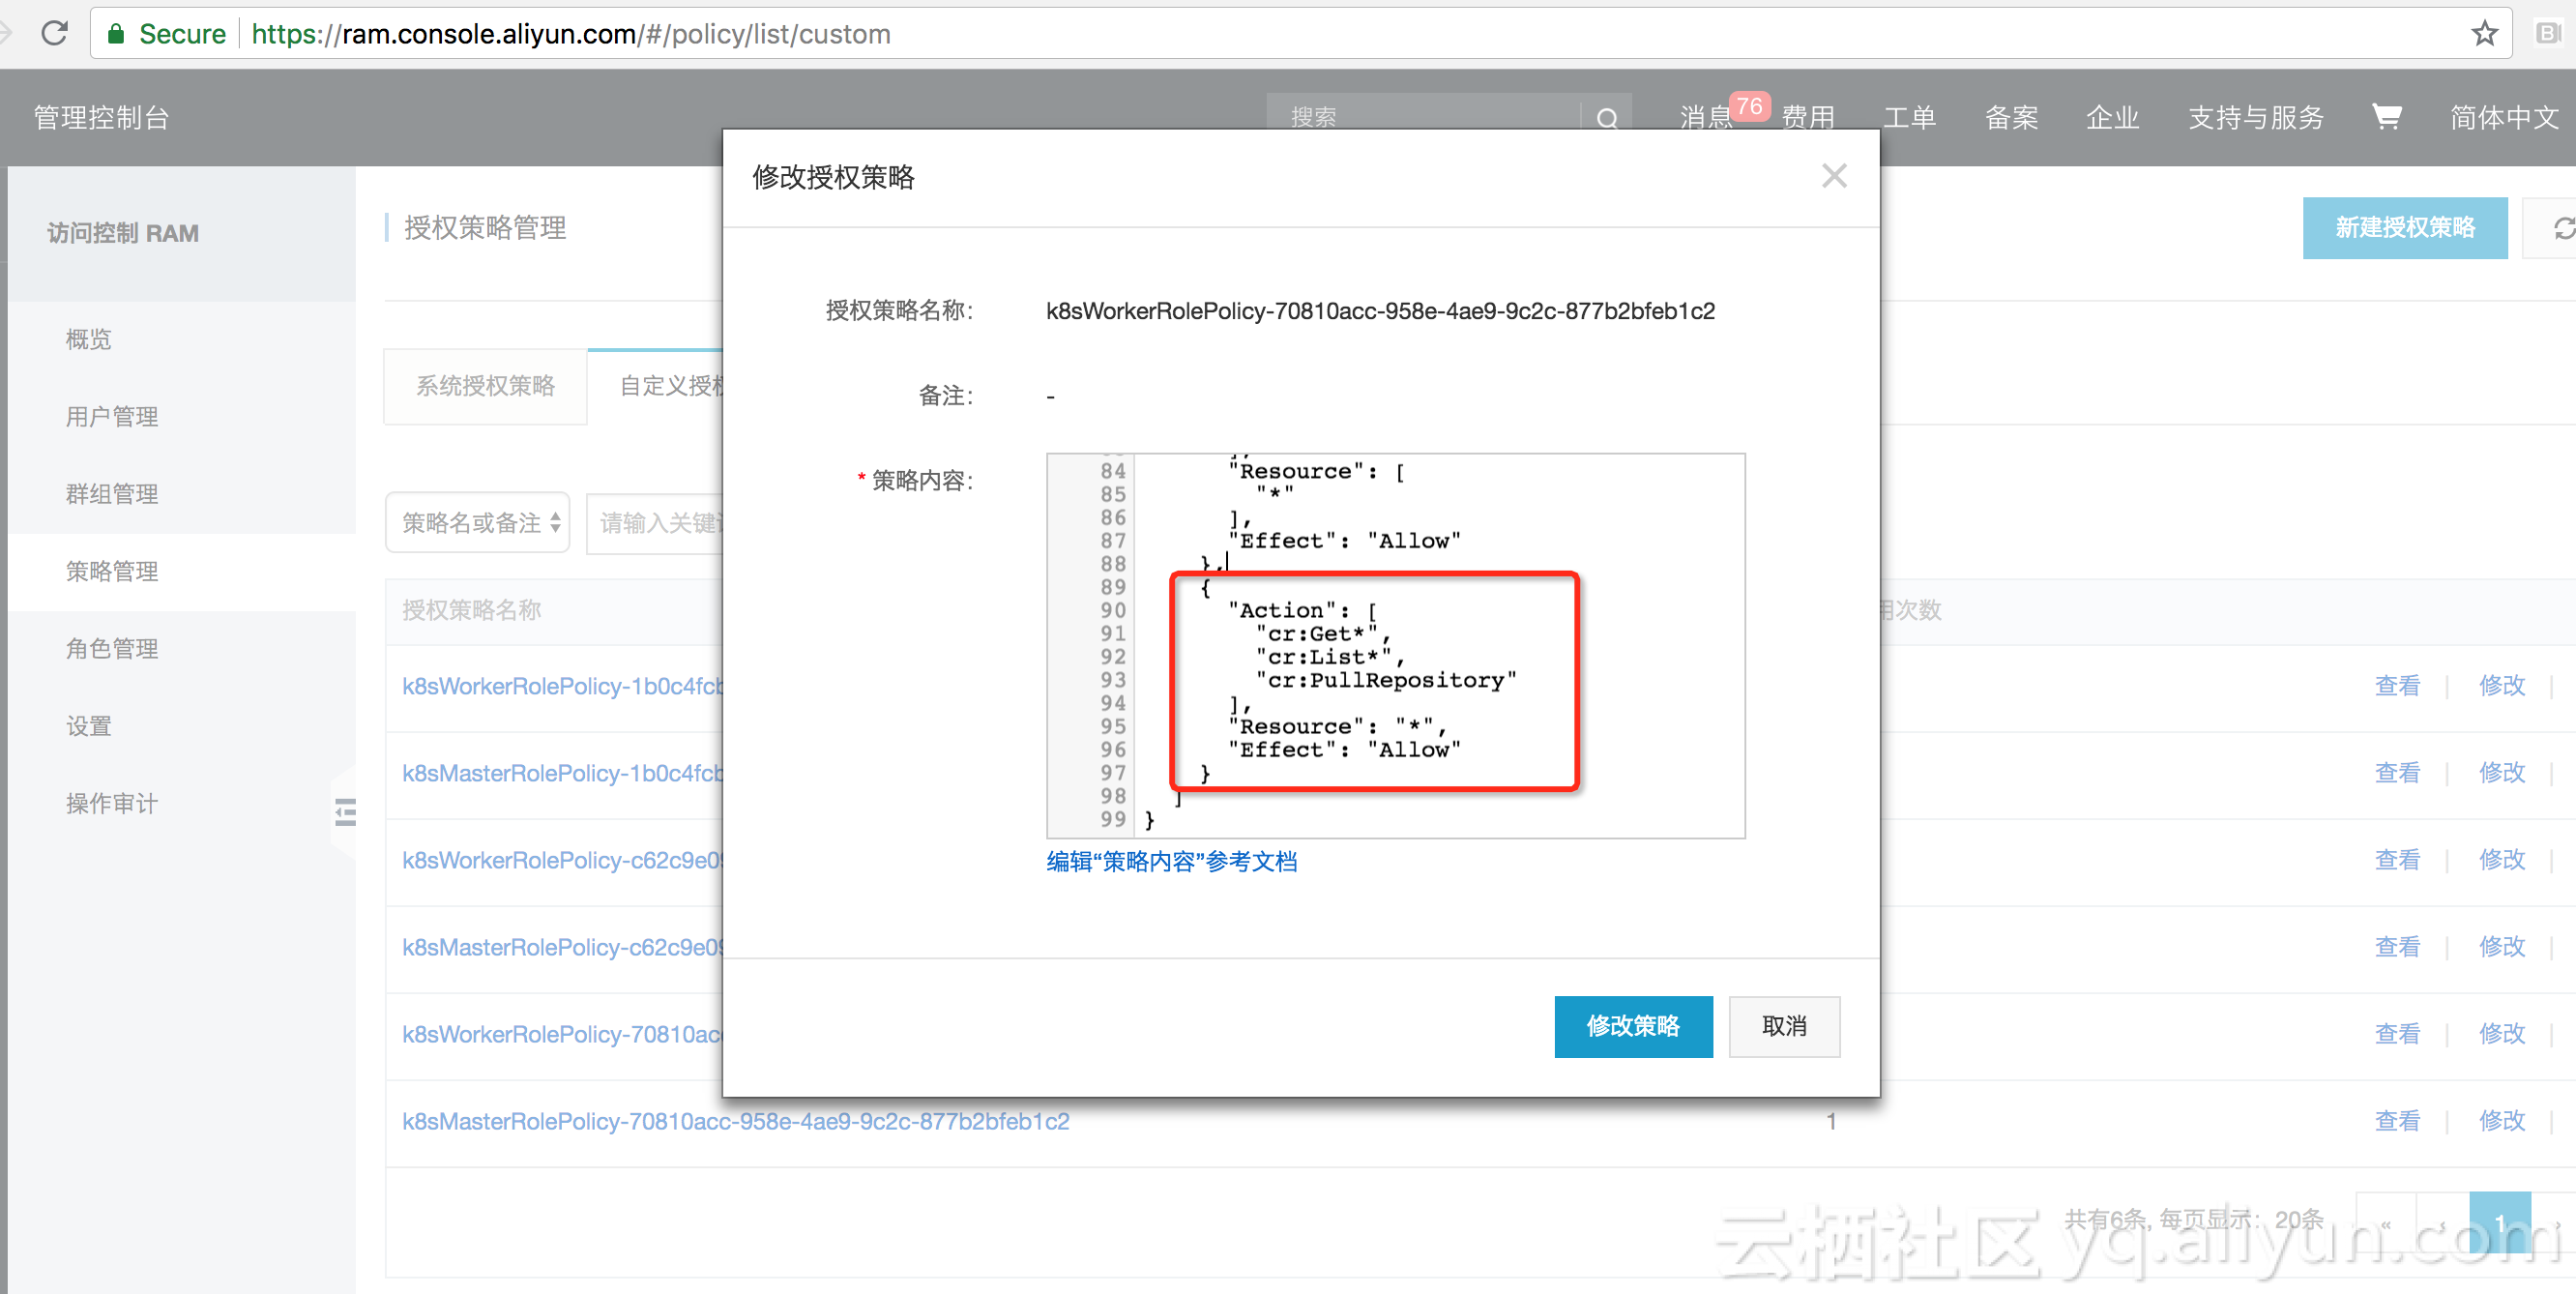Open the 简体中文 language selector
The width and height of the screenshot is (2576, 1294).
point(2503,117)
